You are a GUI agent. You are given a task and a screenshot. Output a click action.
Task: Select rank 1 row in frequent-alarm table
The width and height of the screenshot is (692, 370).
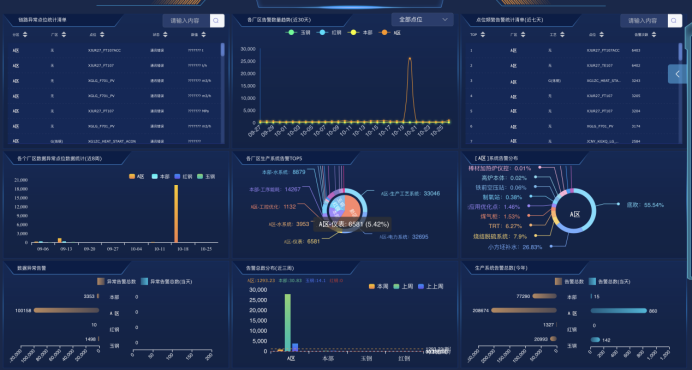572,50
